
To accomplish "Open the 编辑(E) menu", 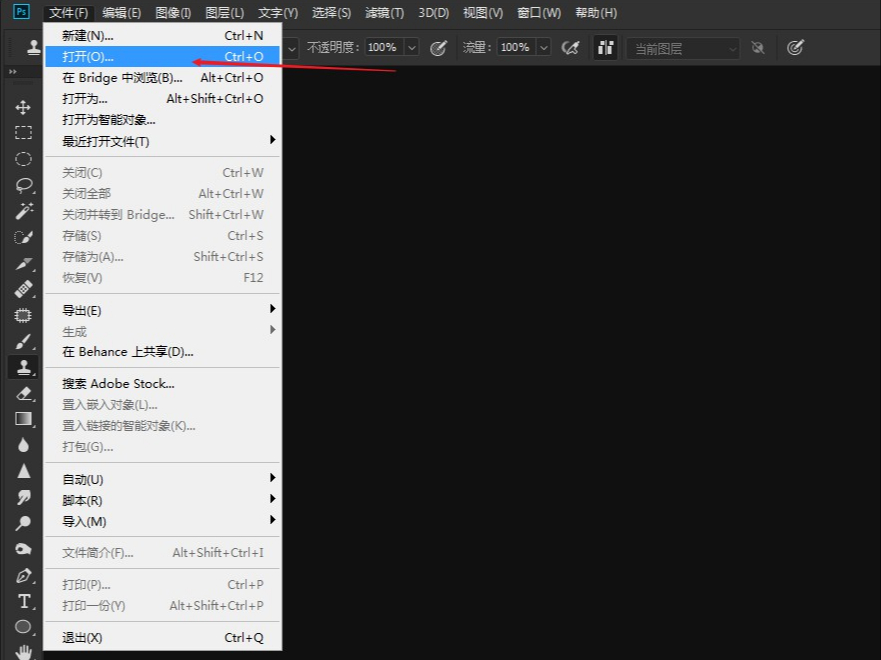I will [122, 12].
